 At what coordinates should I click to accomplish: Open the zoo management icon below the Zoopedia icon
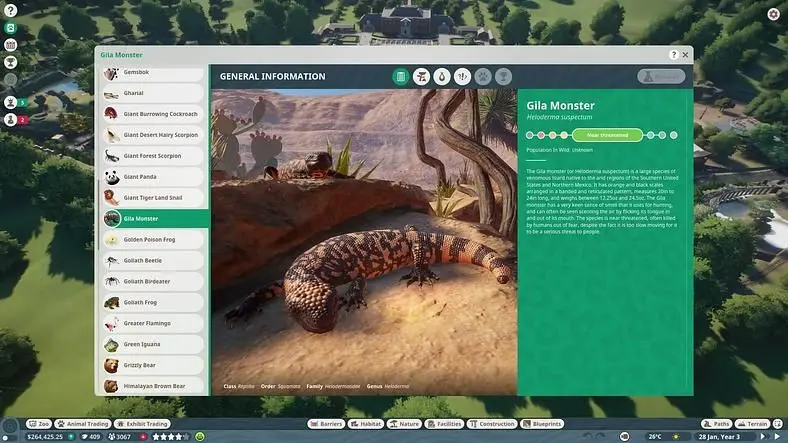(x=10, y=45)
